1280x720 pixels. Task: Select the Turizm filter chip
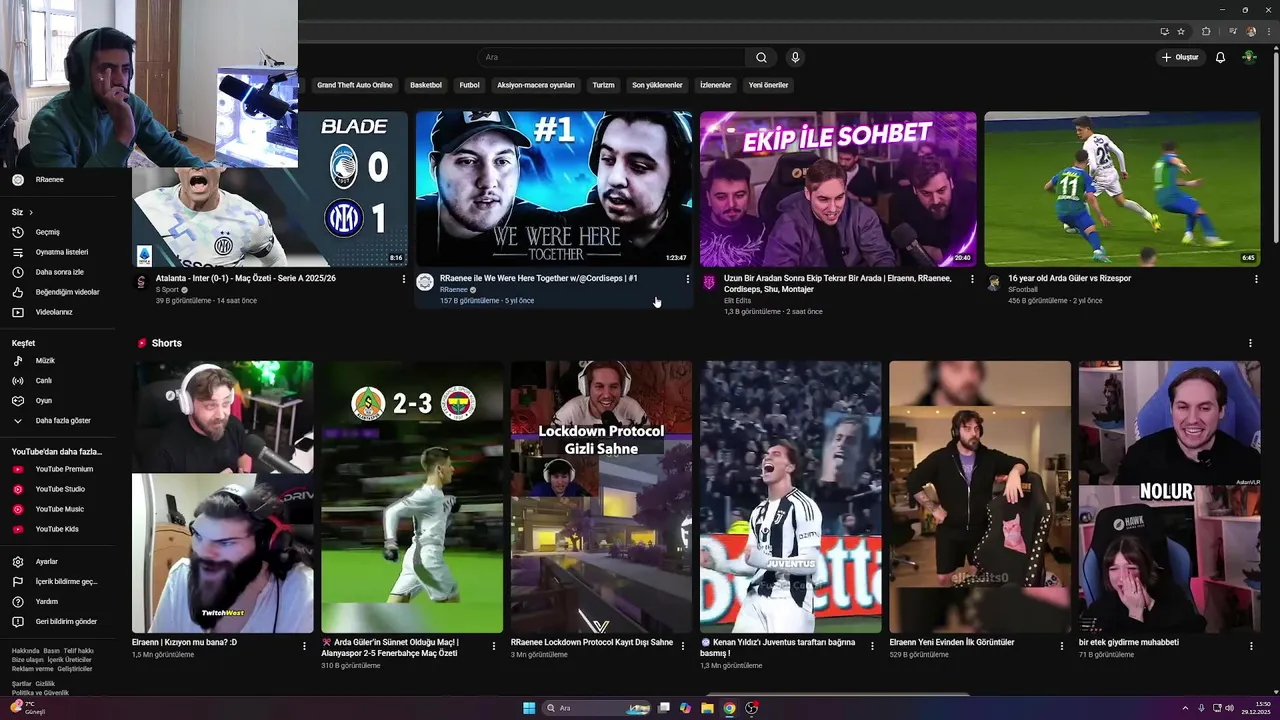603,85
